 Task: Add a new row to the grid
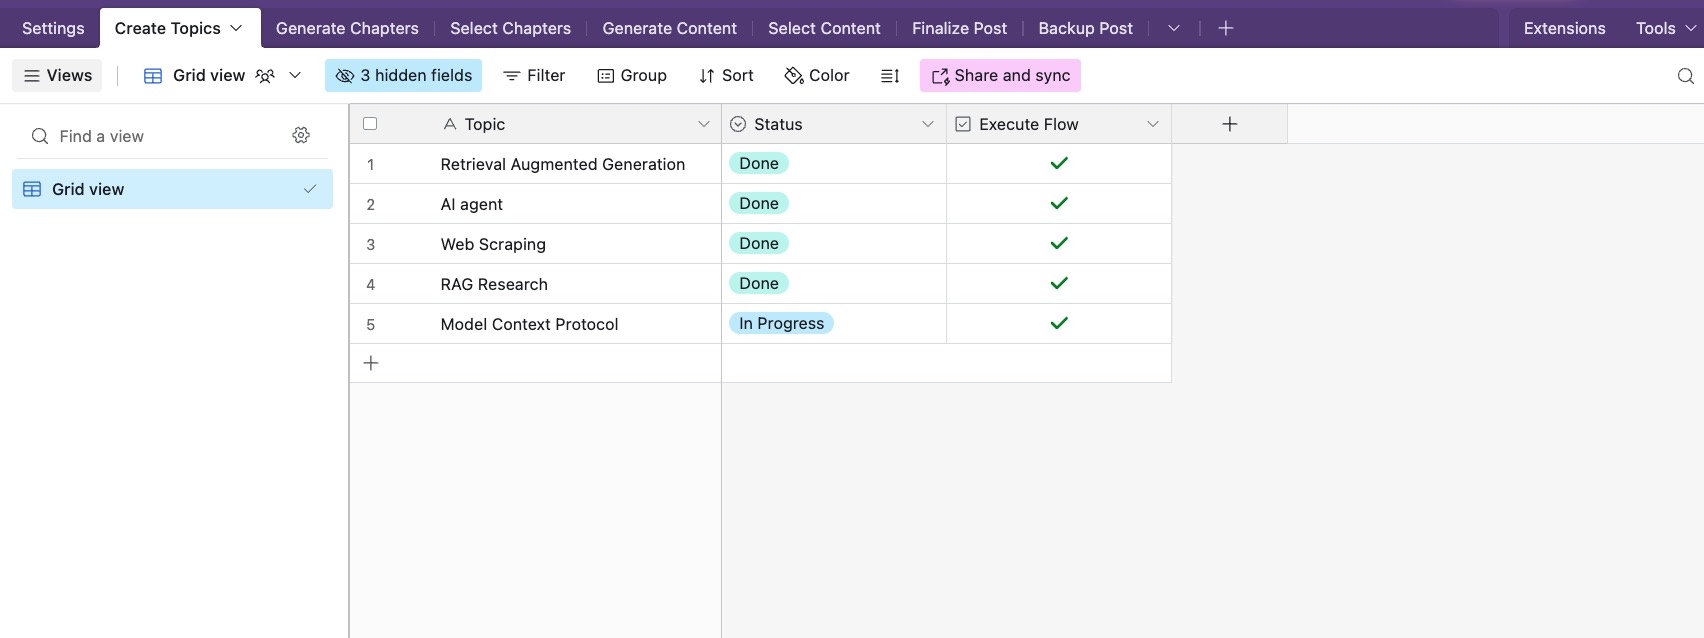tap(371, 363)
